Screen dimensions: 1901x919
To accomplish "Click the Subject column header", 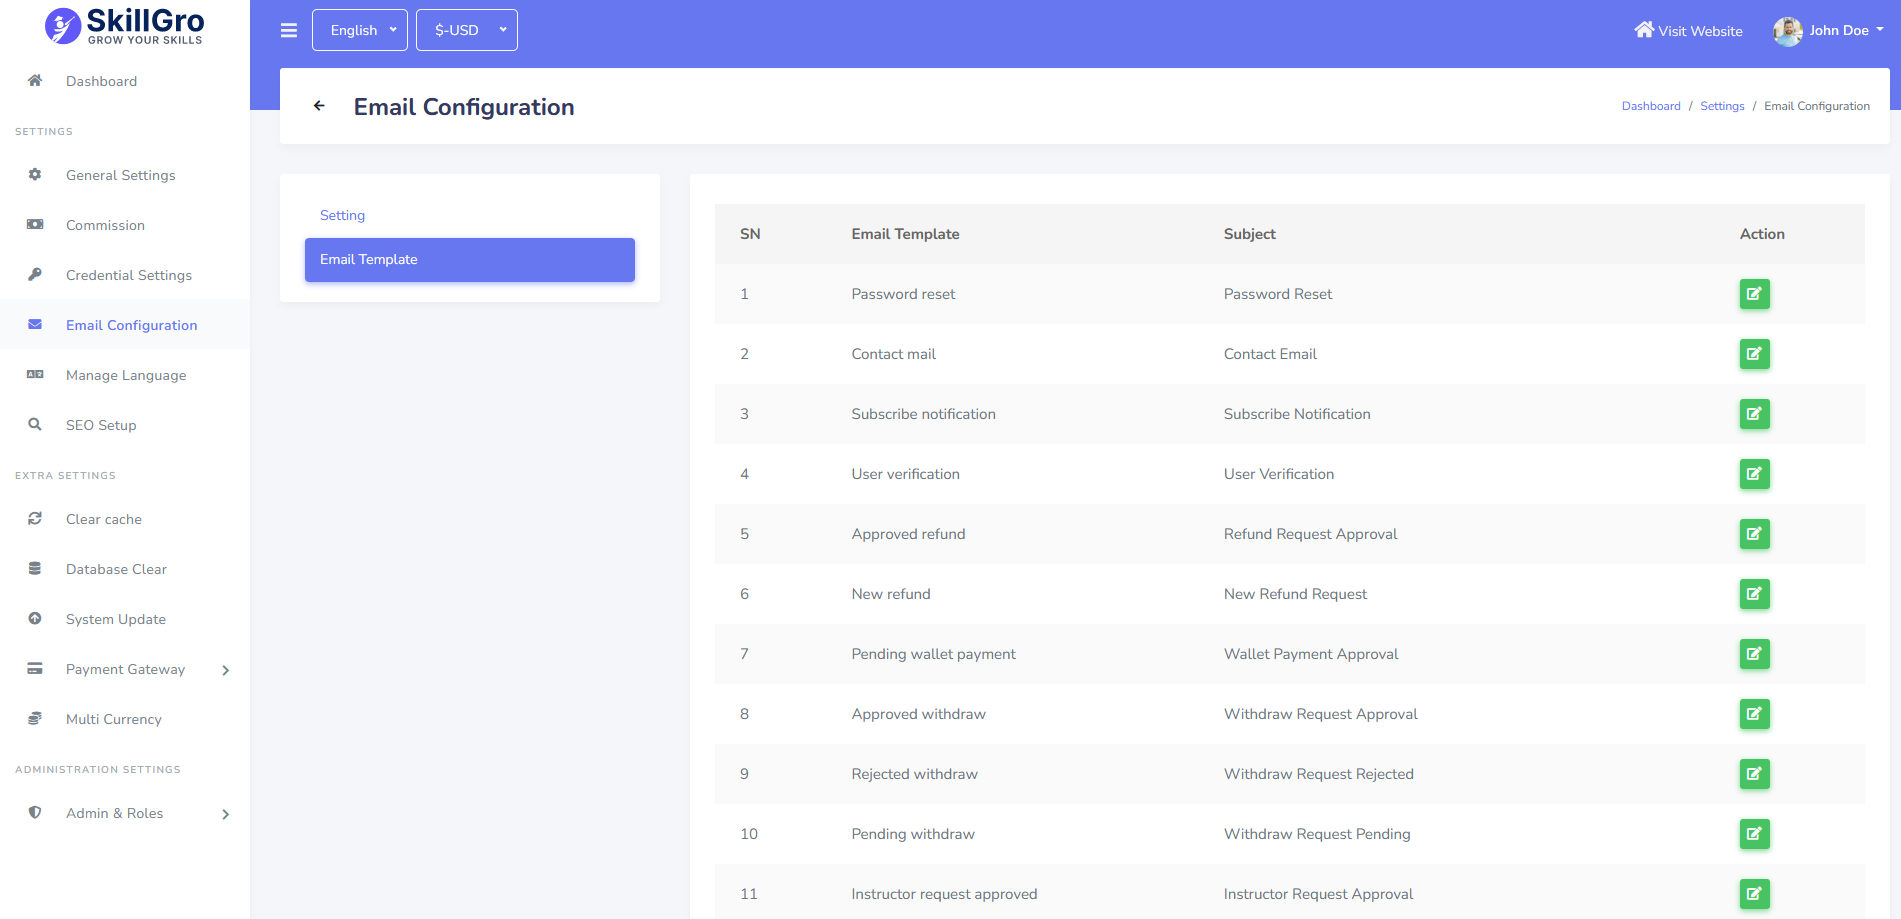I will (x=1249, y=234).
